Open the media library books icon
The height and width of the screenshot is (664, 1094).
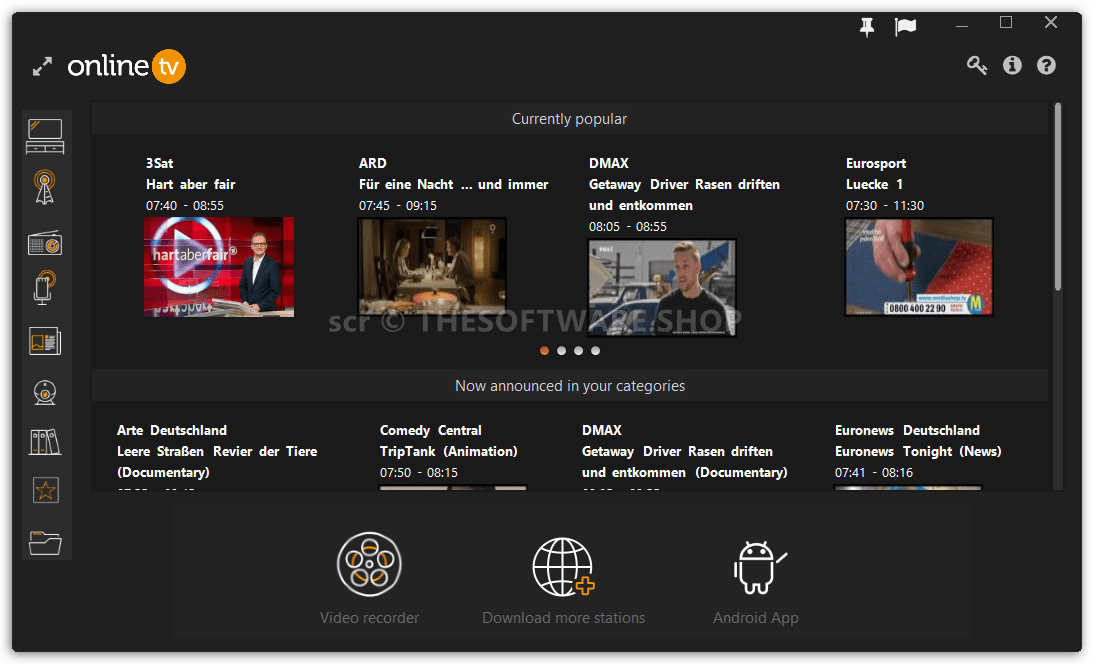[x=45, y=442]
